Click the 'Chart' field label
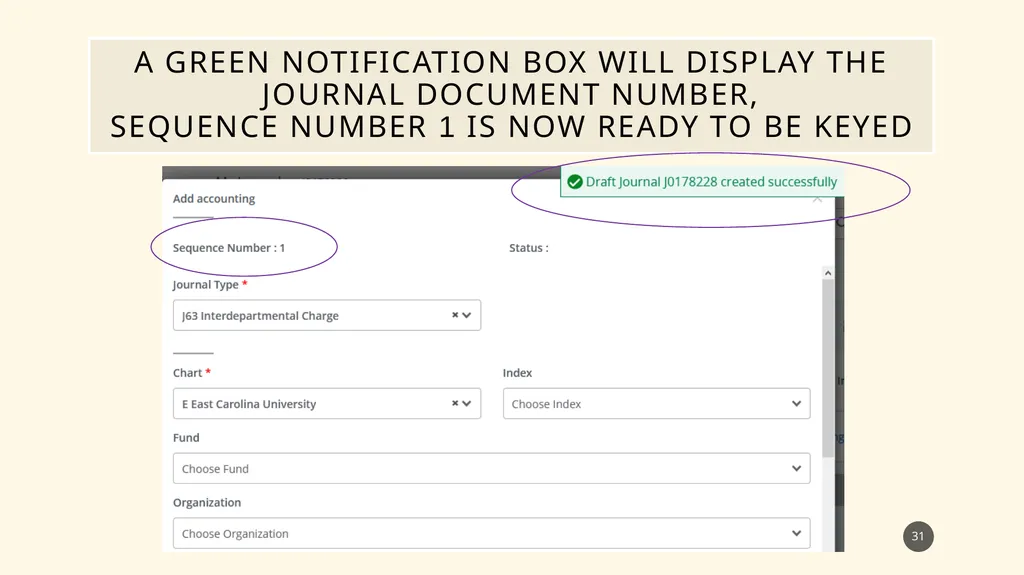The height and width of the screenshot is (575, 1024). pos(187,372)
